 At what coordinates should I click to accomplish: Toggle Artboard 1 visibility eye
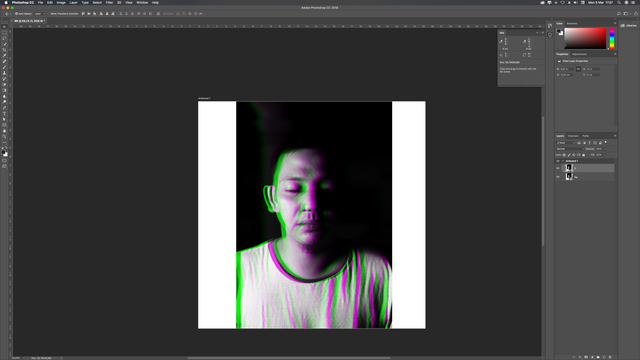pos(558,161)
